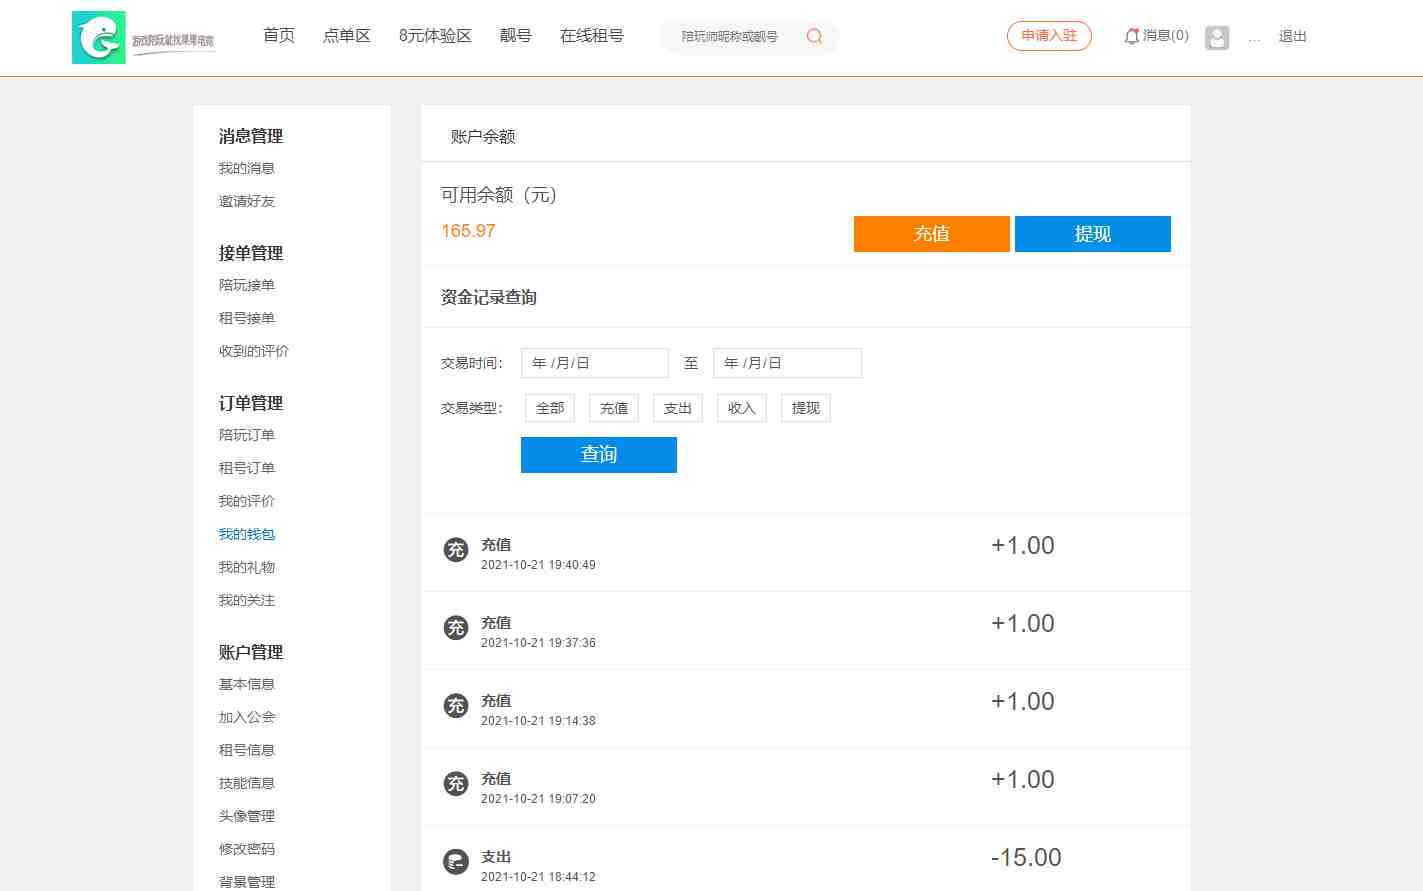Click the search magnifier icon
The image size is (1423, 891).
[814, 37]
